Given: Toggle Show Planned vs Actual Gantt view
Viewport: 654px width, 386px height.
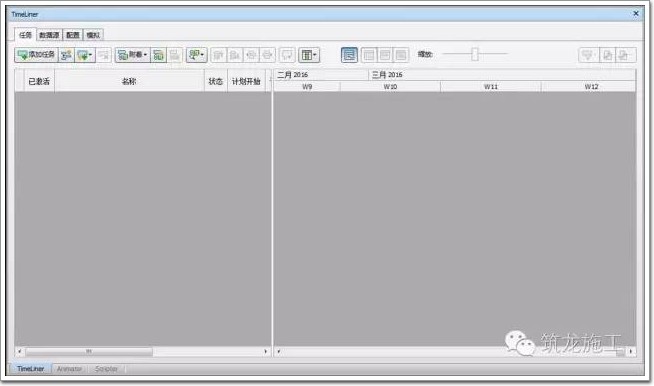Looking at the screenshot, I should click(x=401, y=55).
